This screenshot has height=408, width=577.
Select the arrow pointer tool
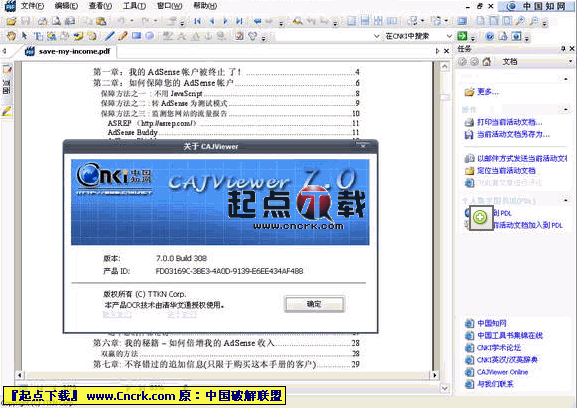click(x=24, y=36)
